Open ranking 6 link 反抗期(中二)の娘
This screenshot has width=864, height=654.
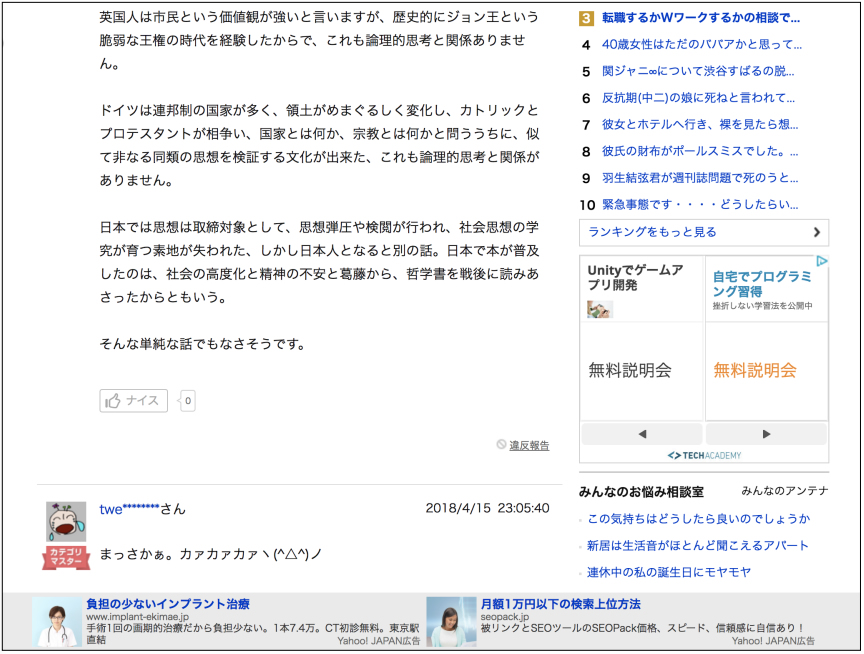tap(698, 98)
